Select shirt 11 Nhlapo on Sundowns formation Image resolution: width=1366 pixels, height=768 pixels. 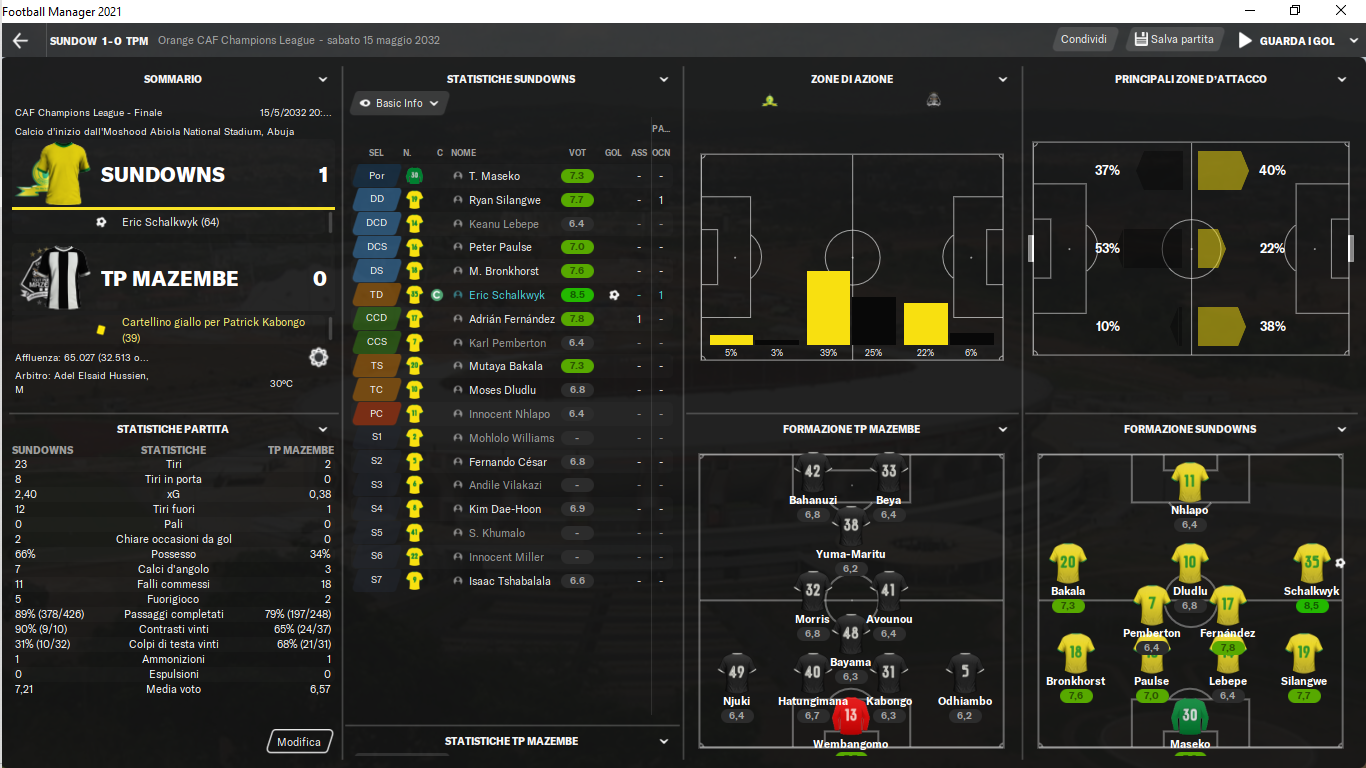tap(1189, 481)
